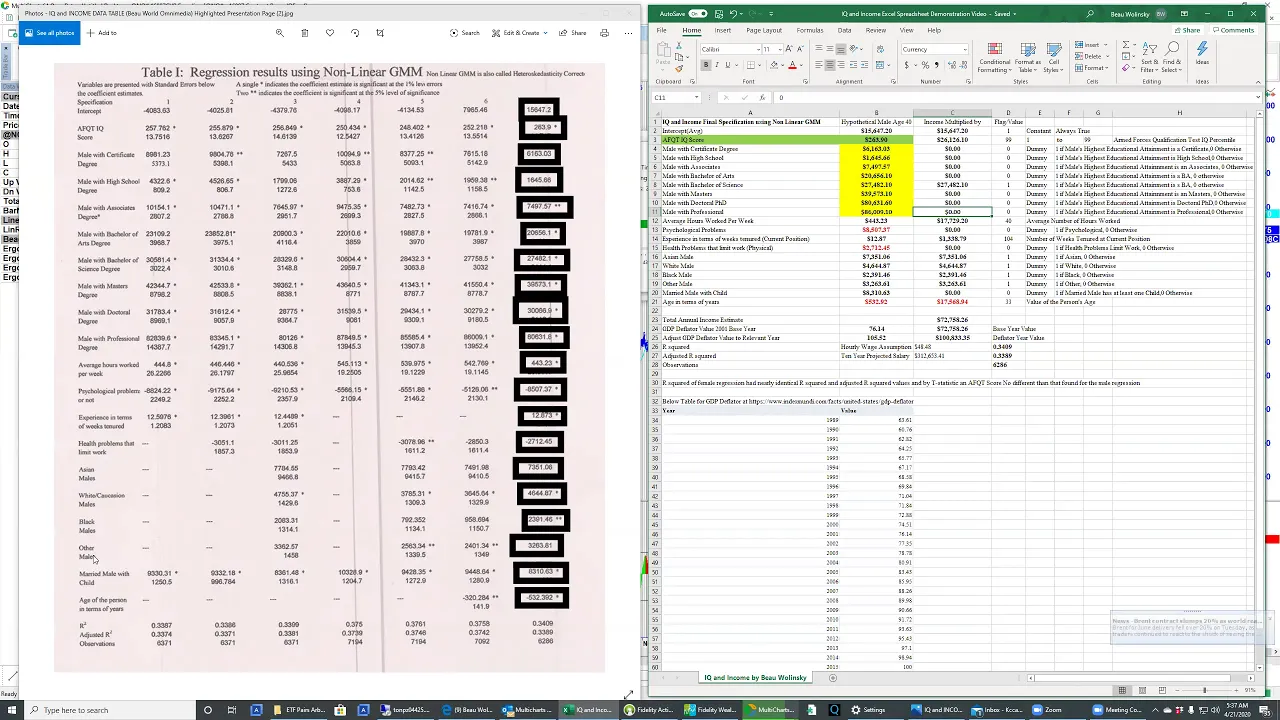Apply percent style in Number group
The height and width of the screenshot is (720, 1280).
click(925, 65)
